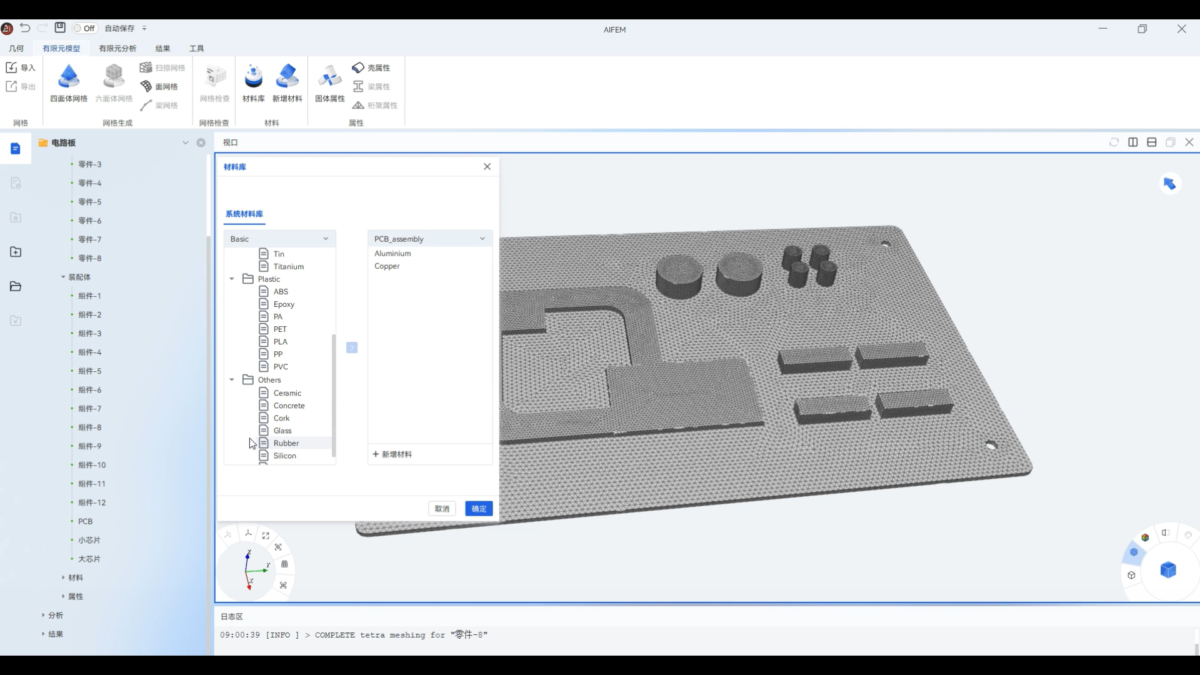Open the Basic library dropdown
Image resolution: width=1200 pixels, height=675 pixels.
click(280, 239)
